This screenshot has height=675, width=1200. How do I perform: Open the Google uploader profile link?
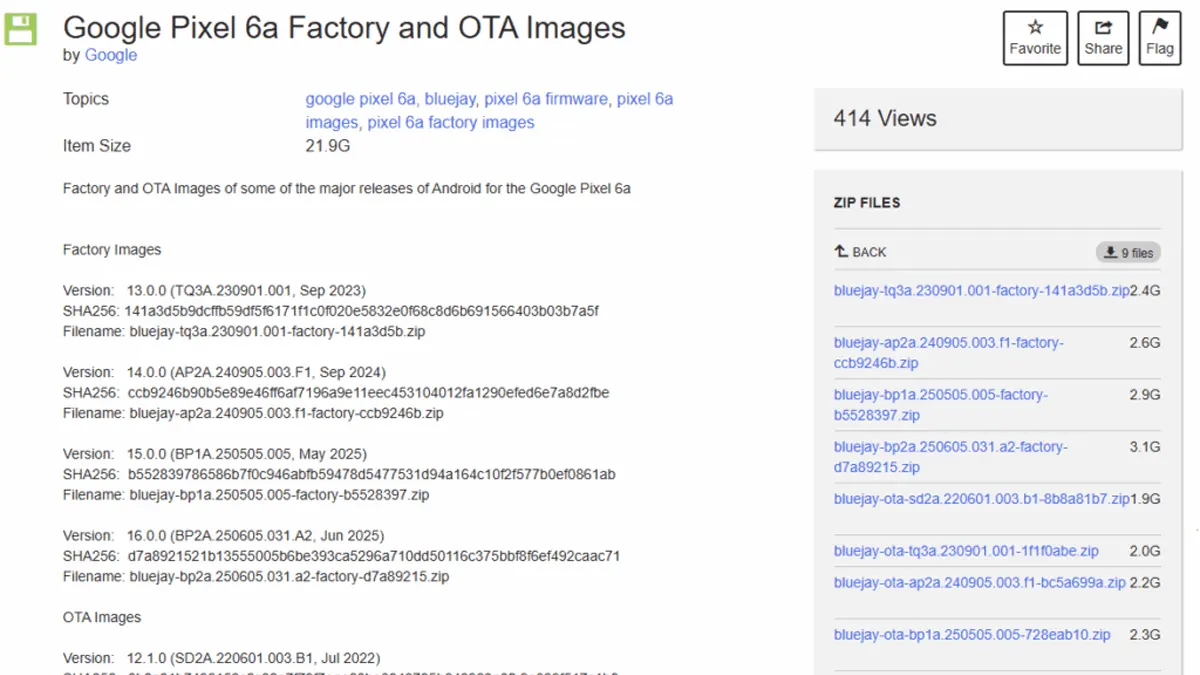pos(110,55)
